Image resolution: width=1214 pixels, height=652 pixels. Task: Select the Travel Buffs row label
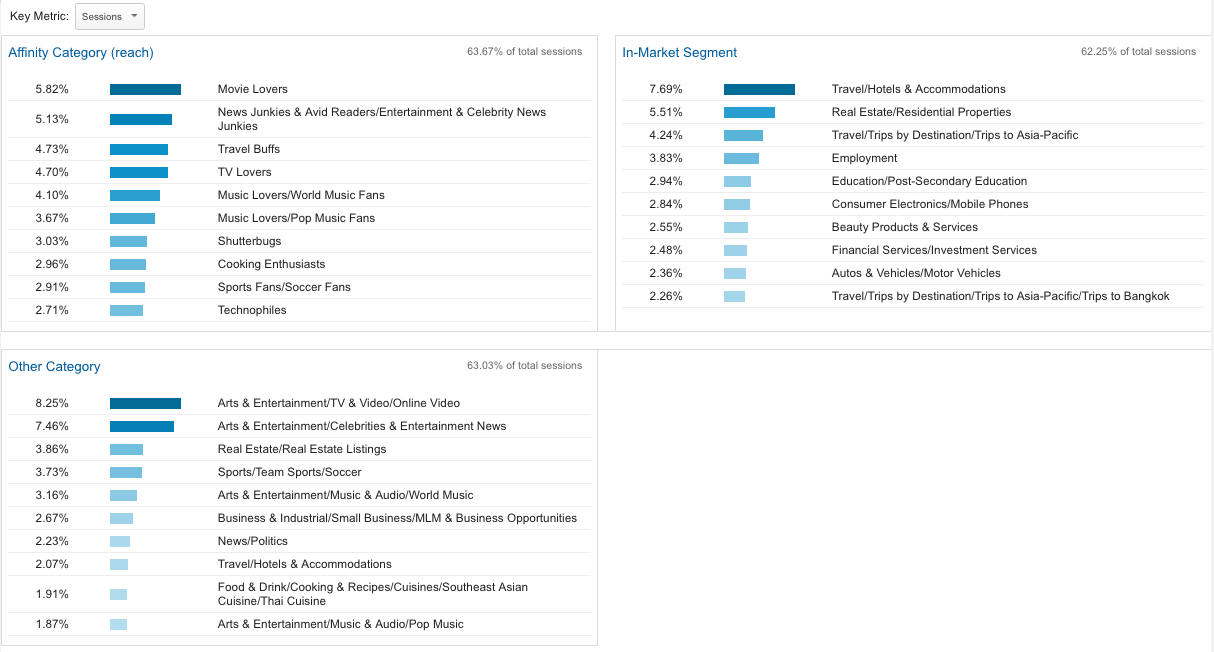[249, 149]
